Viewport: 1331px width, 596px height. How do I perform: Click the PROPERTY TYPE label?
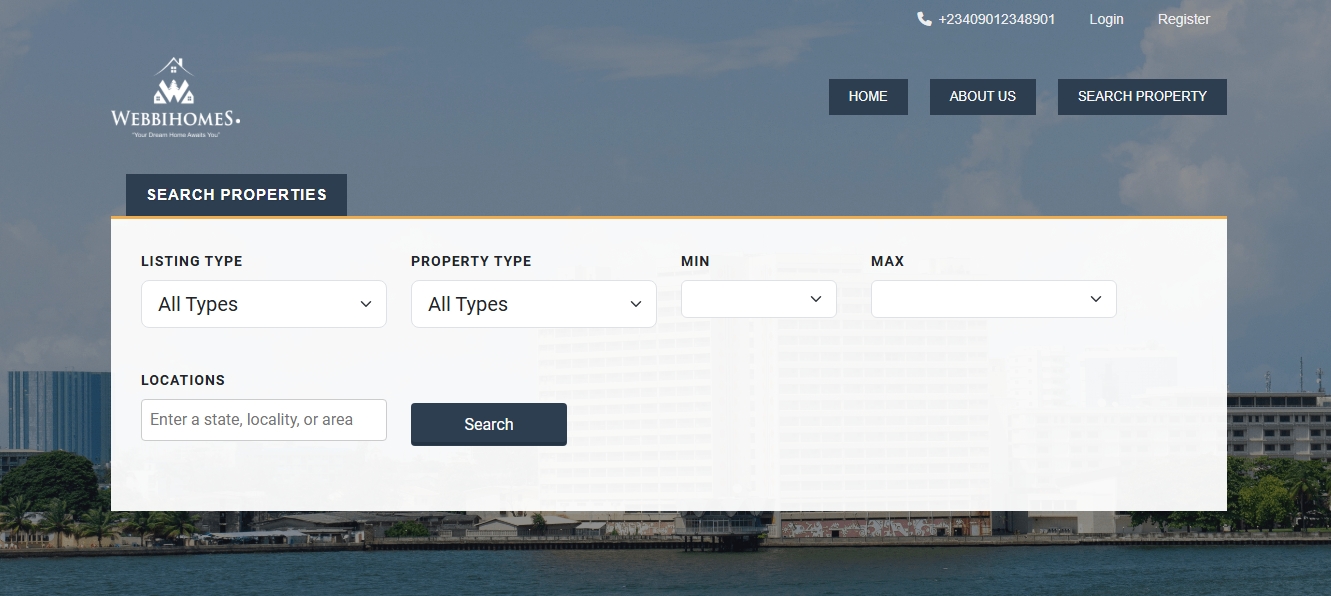[x=471, y=261]
